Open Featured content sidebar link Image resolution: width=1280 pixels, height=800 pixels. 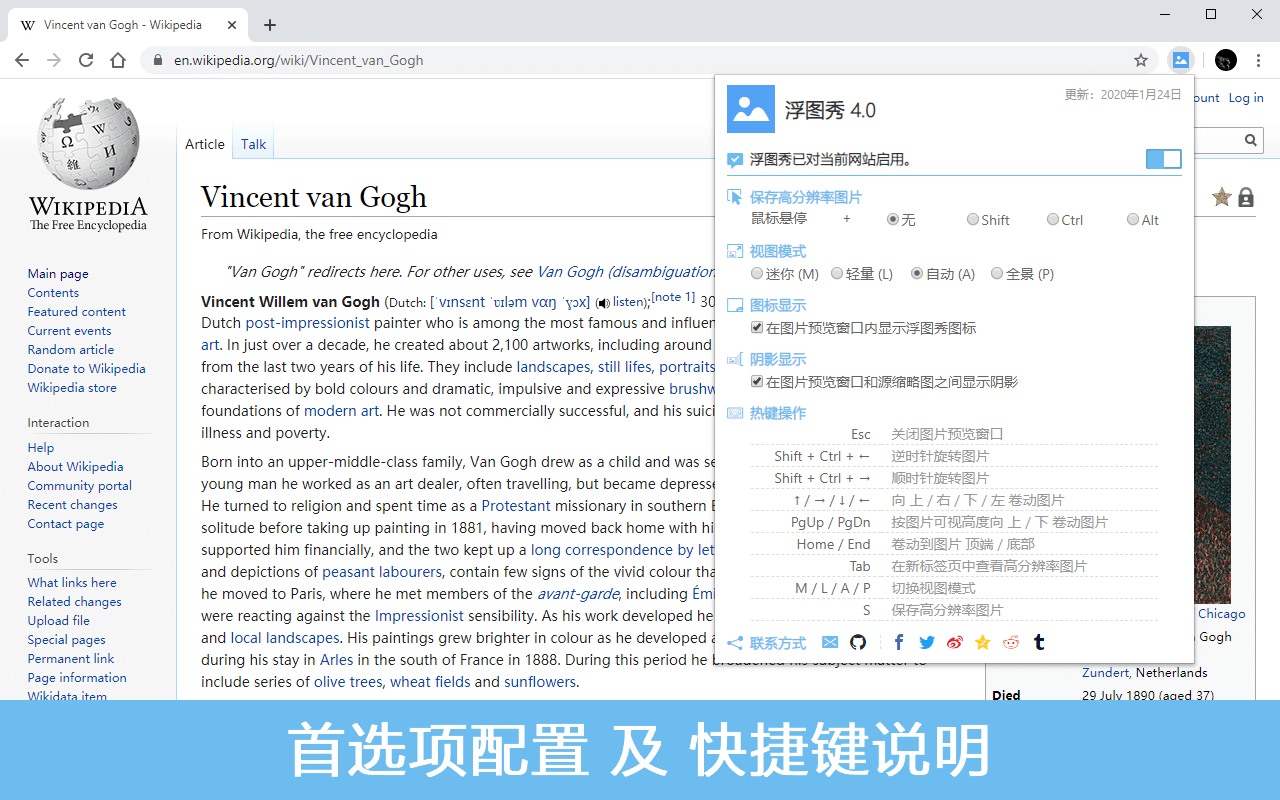click(77, 311)
